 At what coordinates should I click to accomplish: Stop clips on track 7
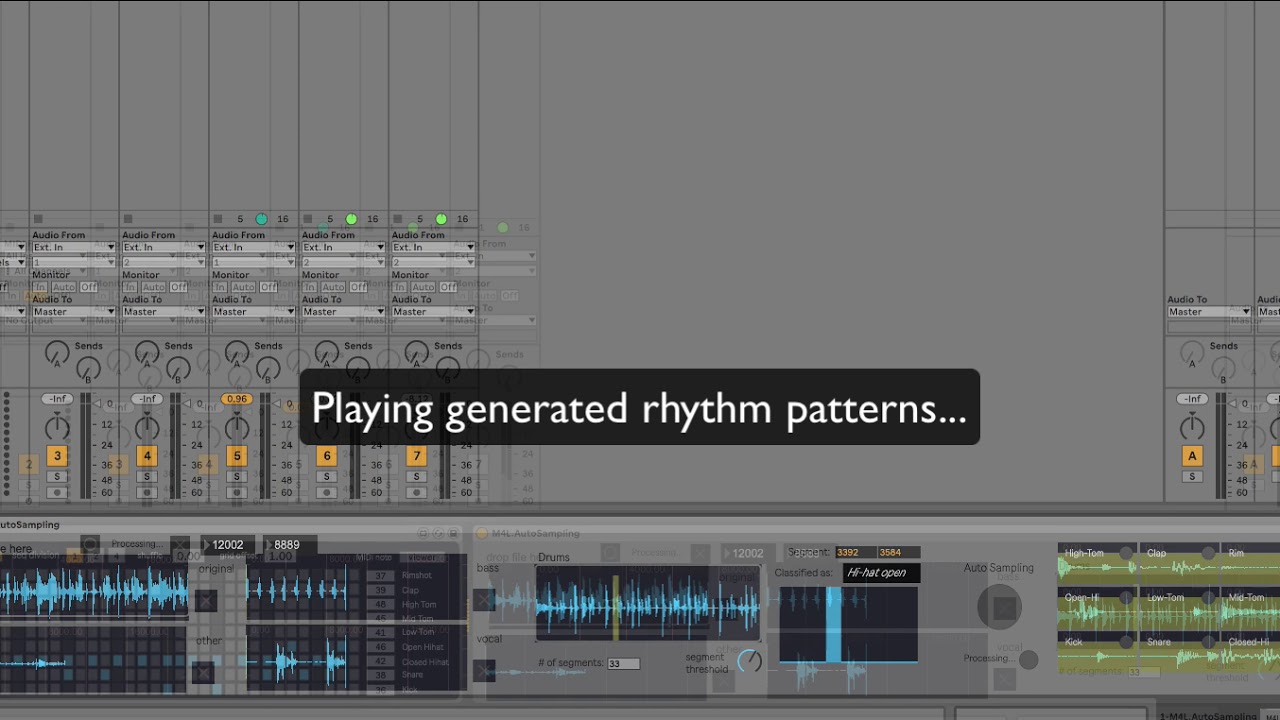pos(398,219)
